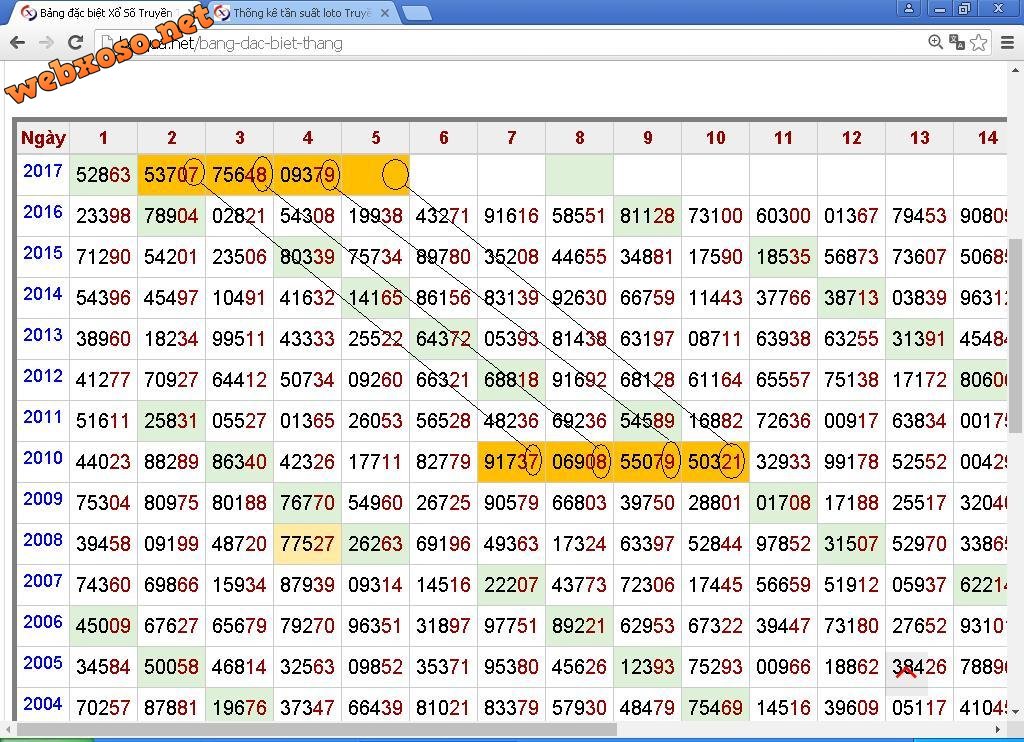
Task: Click highlighted cell 55079 in 2010 row
Action: 648,462
